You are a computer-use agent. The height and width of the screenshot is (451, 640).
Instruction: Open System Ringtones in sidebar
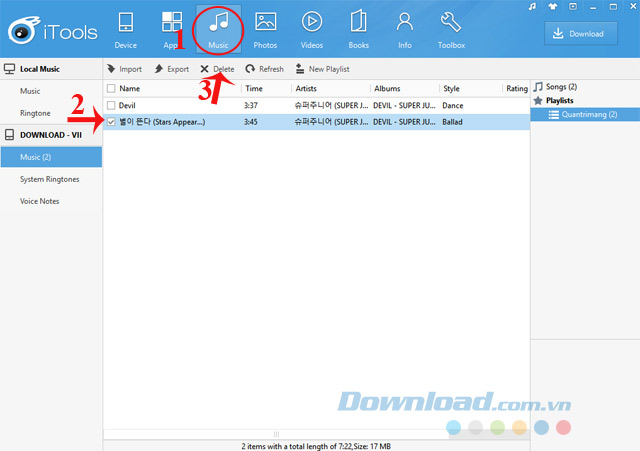click(x=49, y=179)
